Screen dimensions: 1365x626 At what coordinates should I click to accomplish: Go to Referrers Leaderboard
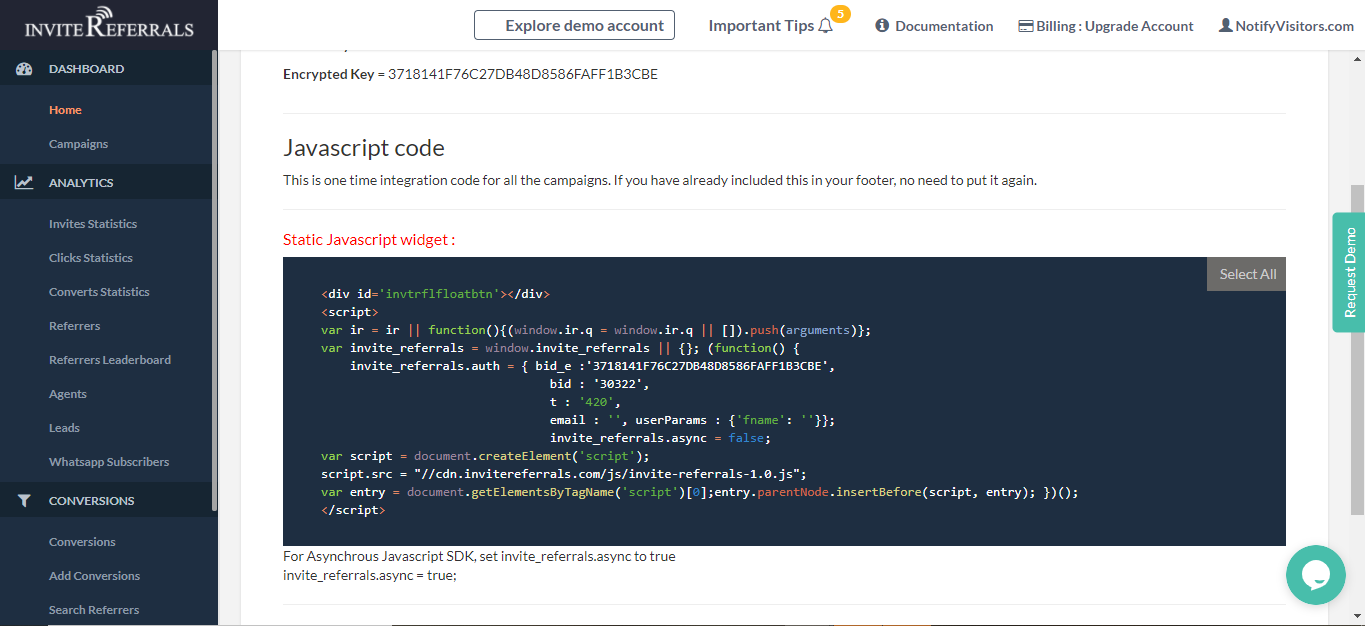click(110, 360)
